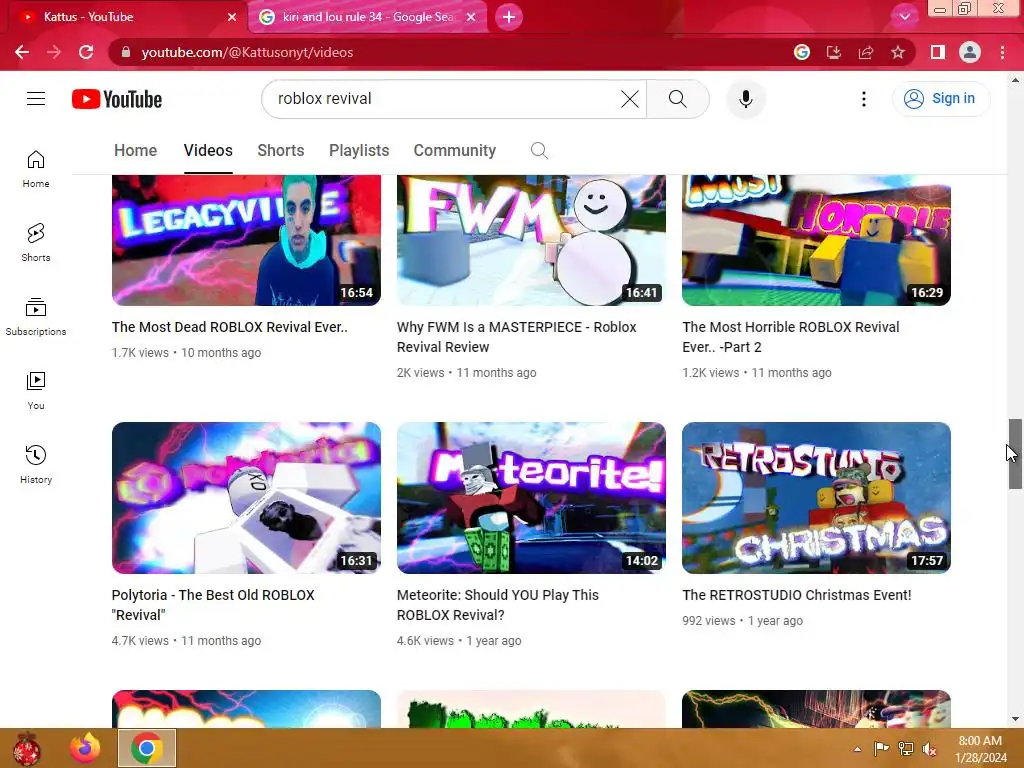1024x768 pixels.
Task: Toggle the browser side panel
Action: 938,52
